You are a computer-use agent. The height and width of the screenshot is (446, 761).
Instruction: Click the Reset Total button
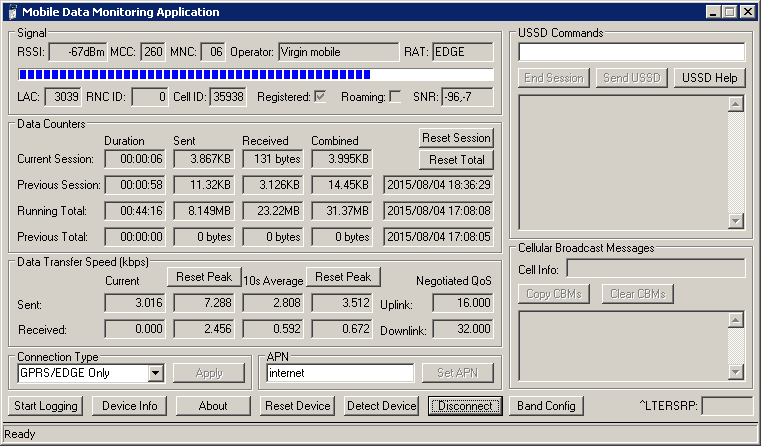tap(456, 160)
